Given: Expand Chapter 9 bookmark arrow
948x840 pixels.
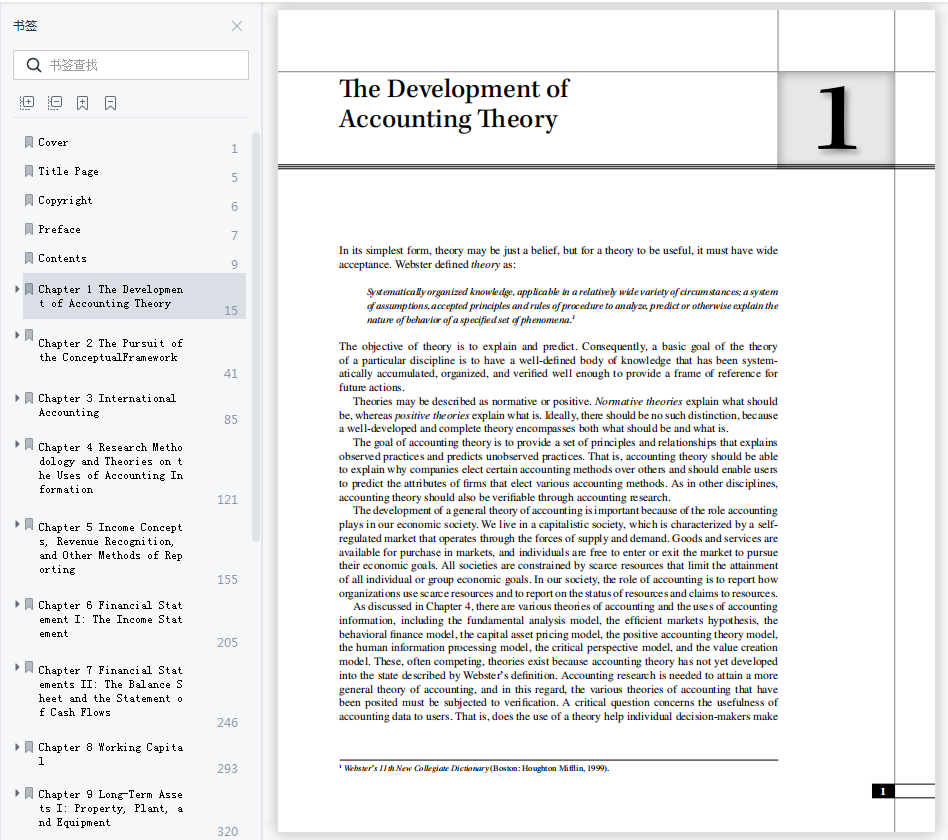Looking at the screenshot, I should [17, 793].
